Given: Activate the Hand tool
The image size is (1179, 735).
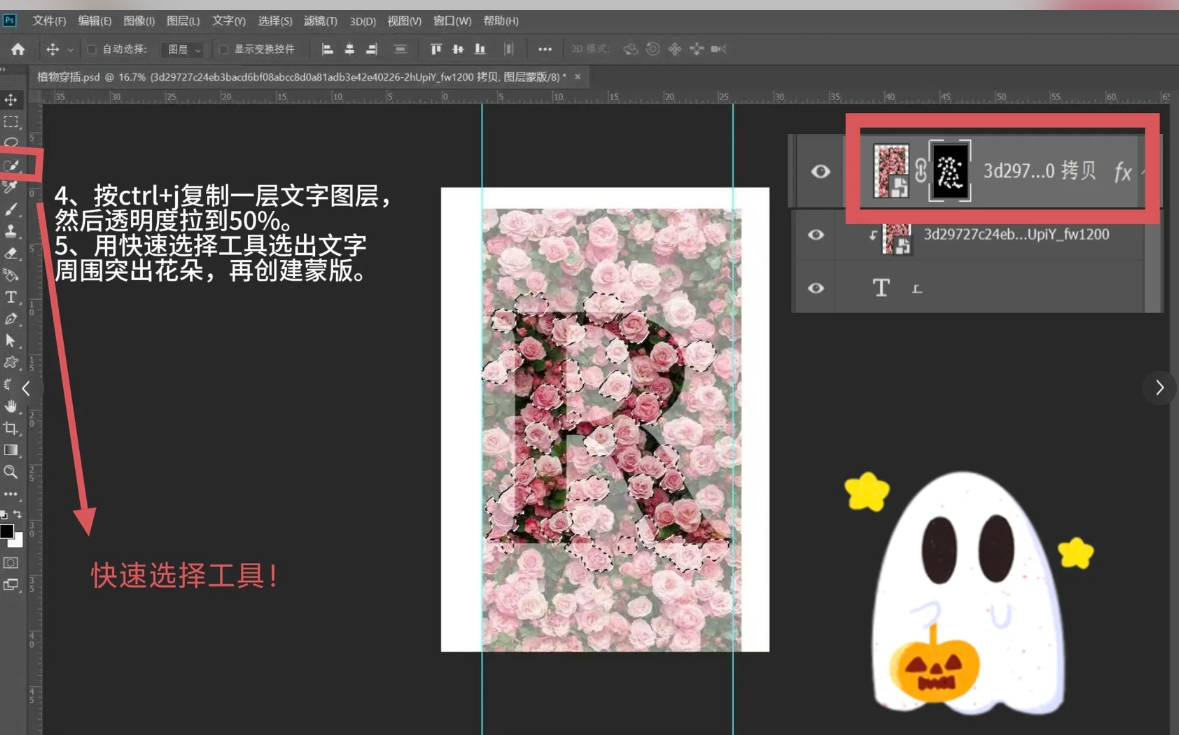Looking at the screenshot, I should (11, 406).
